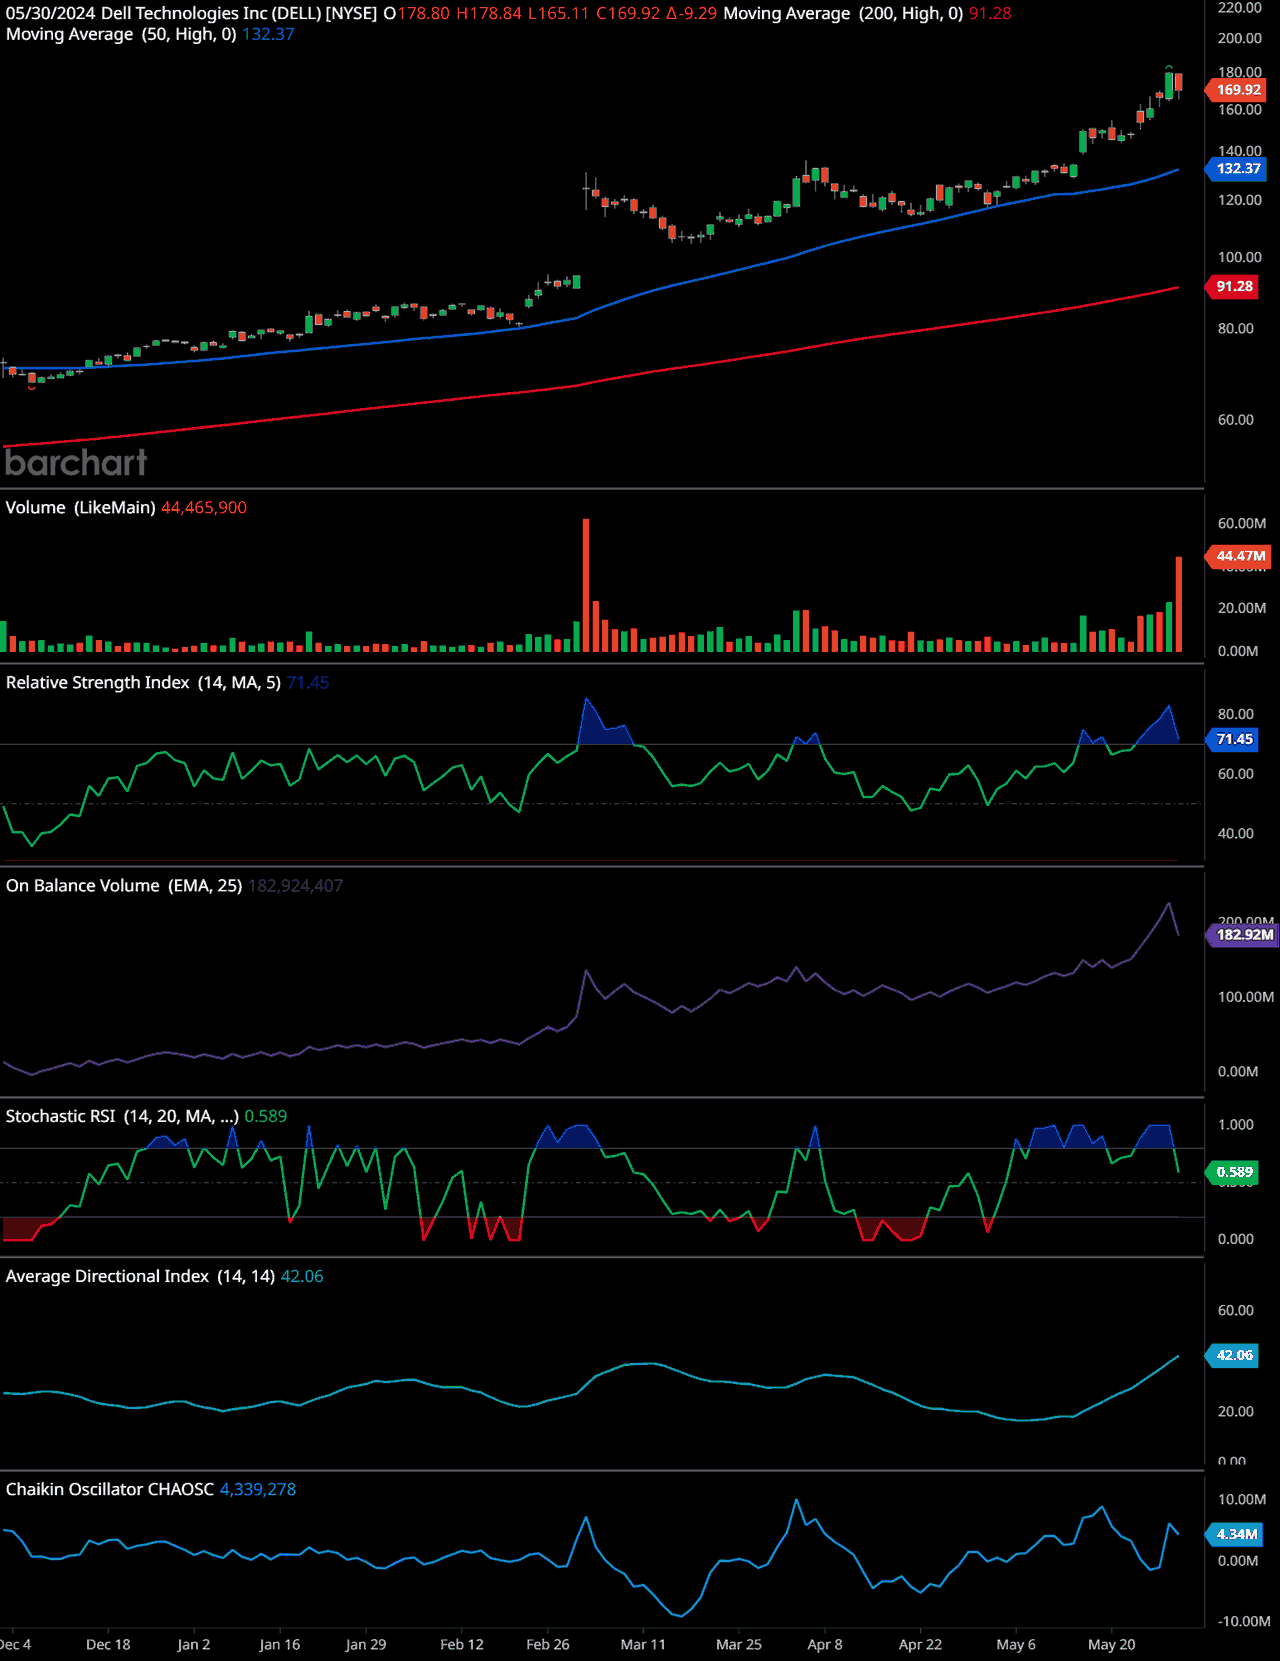This screenshot has height=1661, width=1280.
Task: Click the 20.00 label on the ADX axis
Action: click(1236, 1411)
